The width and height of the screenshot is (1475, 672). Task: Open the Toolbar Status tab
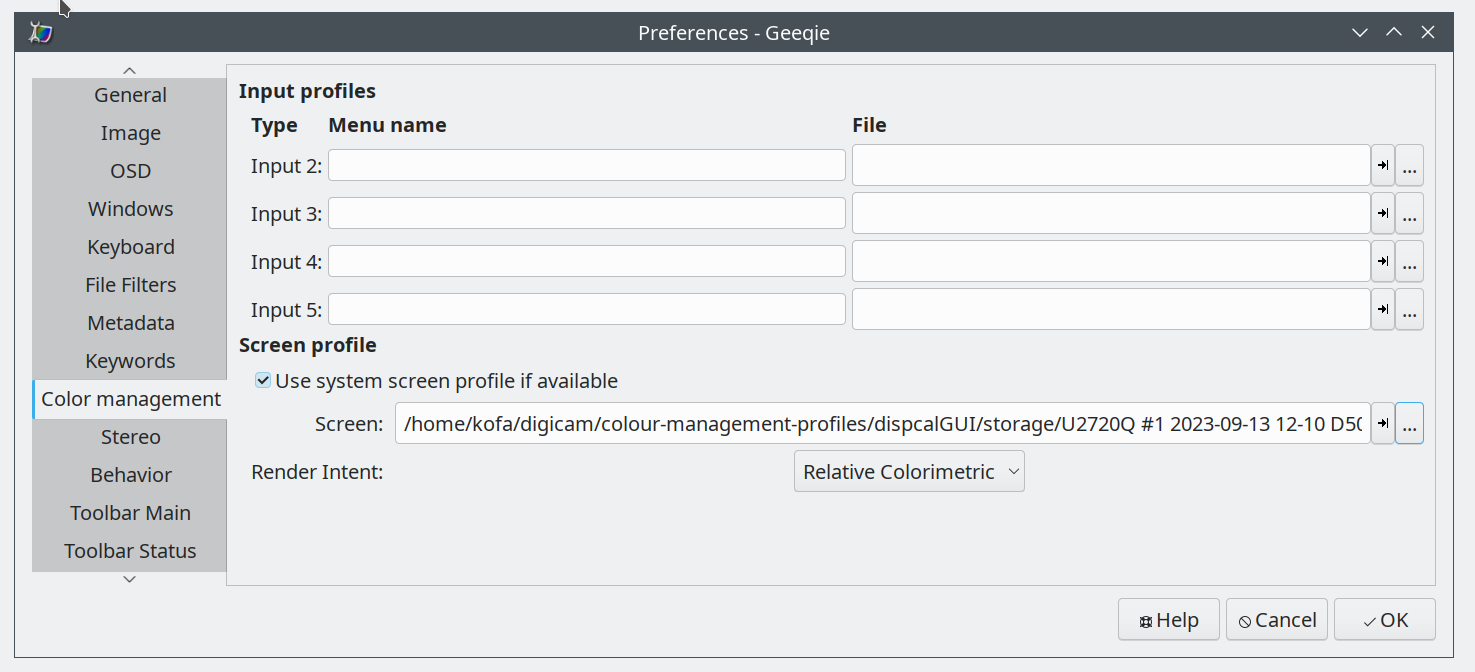(130, 551)
